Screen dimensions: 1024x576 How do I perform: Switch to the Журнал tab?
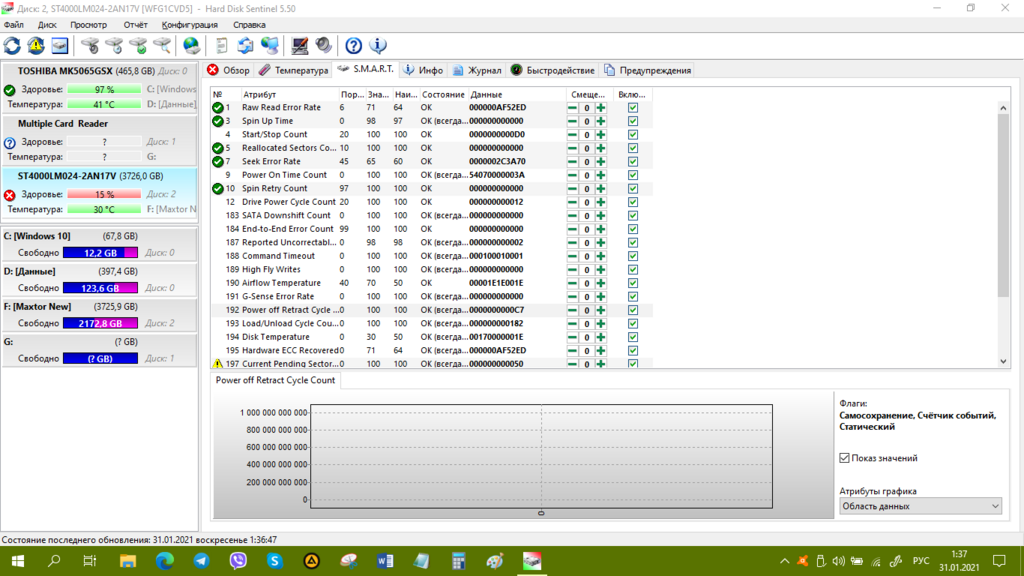click(477, 71)
